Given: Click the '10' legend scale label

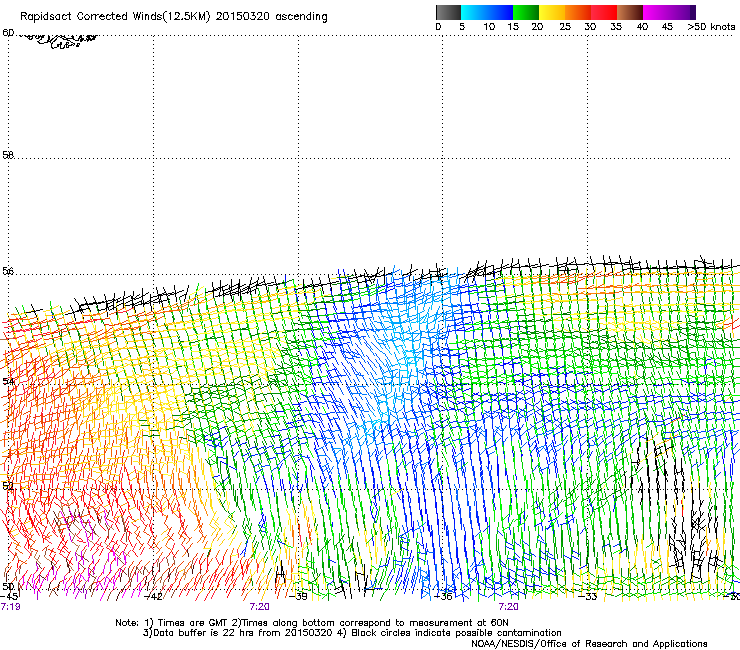Looking at the screenshot, I should [x=489, y=27].
